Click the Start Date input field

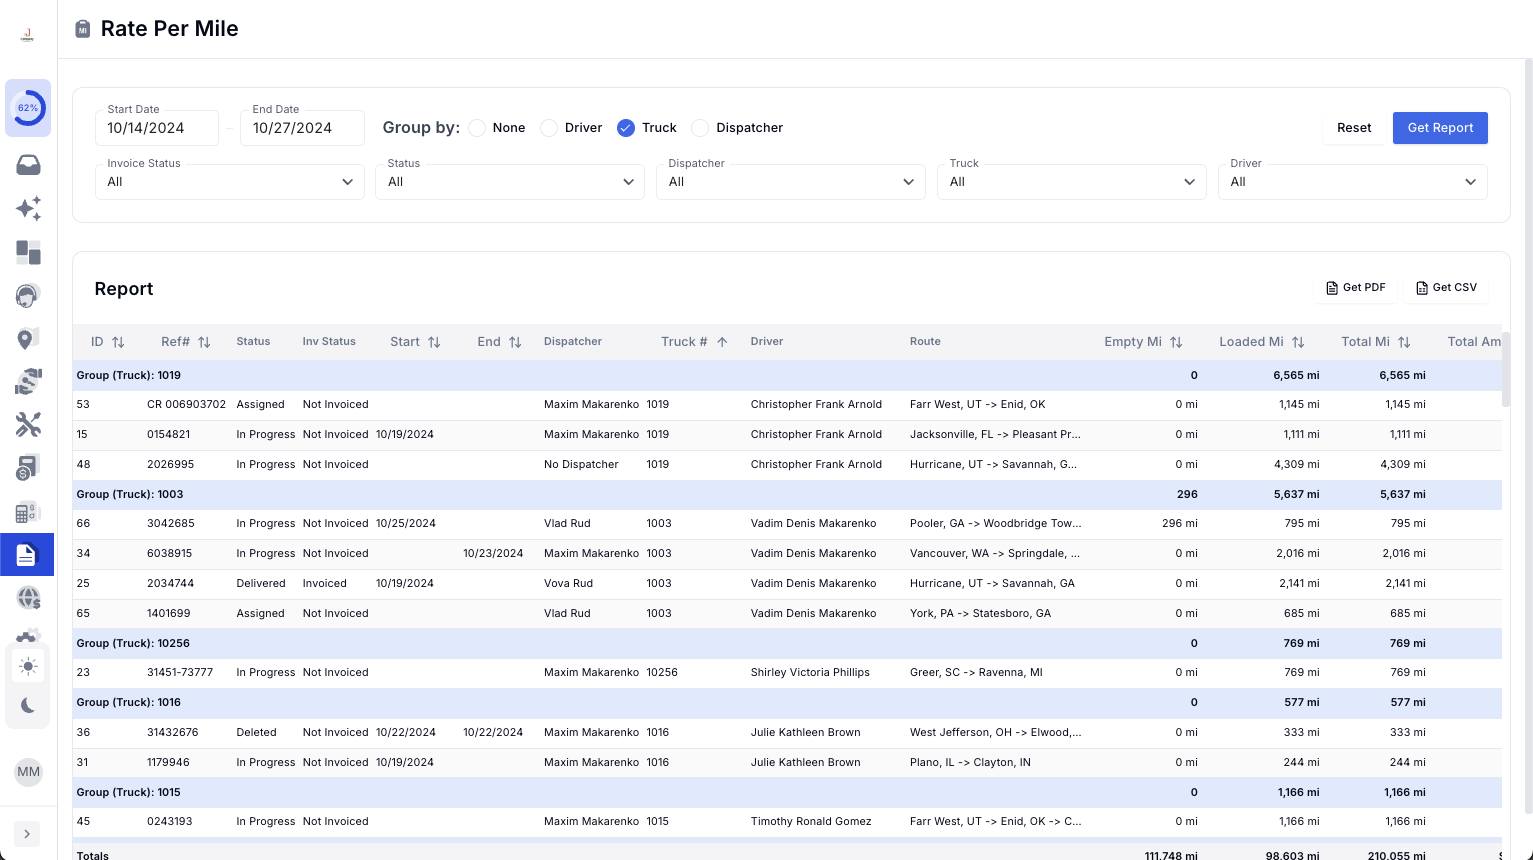[157, 128]
